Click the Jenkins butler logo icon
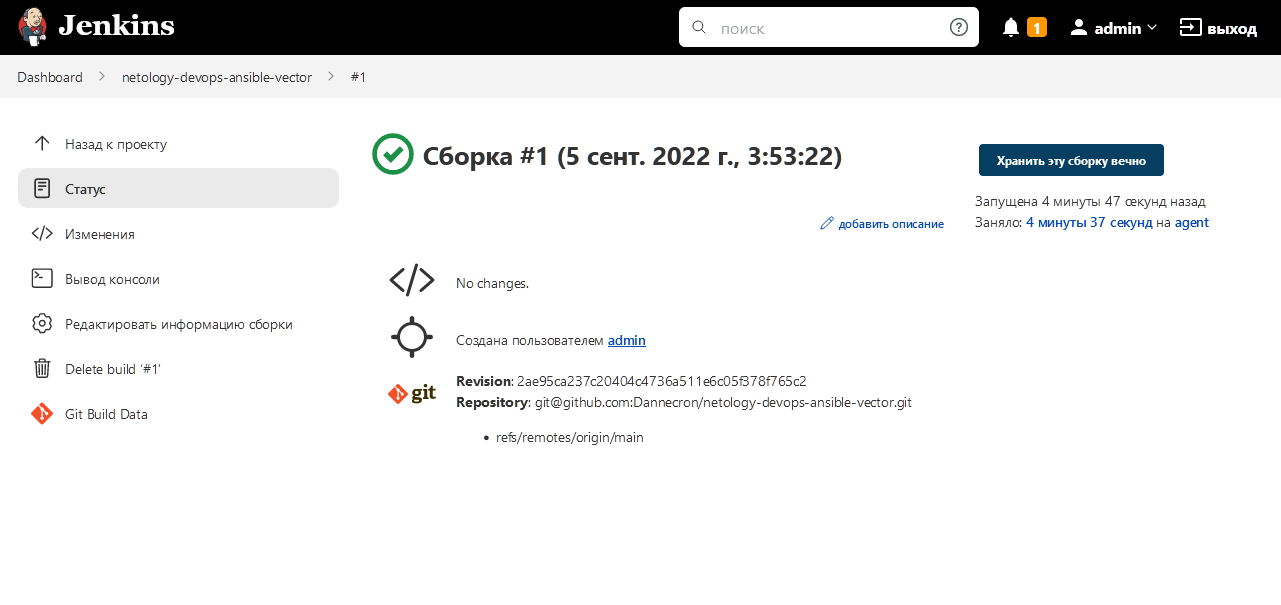 (33, 27)
